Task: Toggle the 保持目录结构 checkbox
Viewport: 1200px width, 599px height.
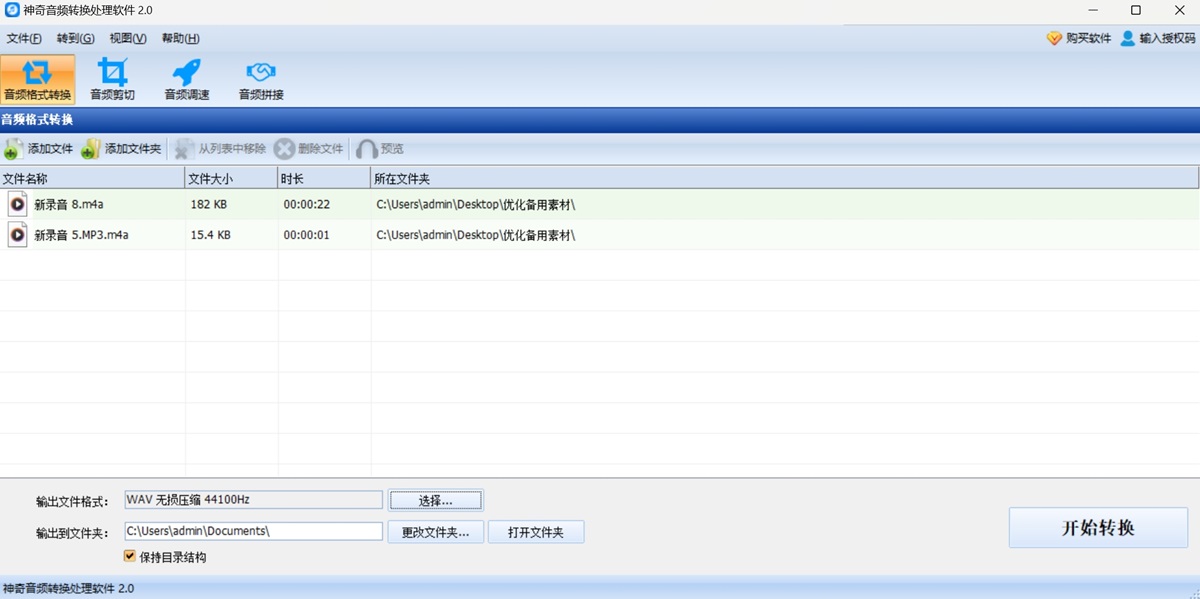Action: (x=129, y=556)
